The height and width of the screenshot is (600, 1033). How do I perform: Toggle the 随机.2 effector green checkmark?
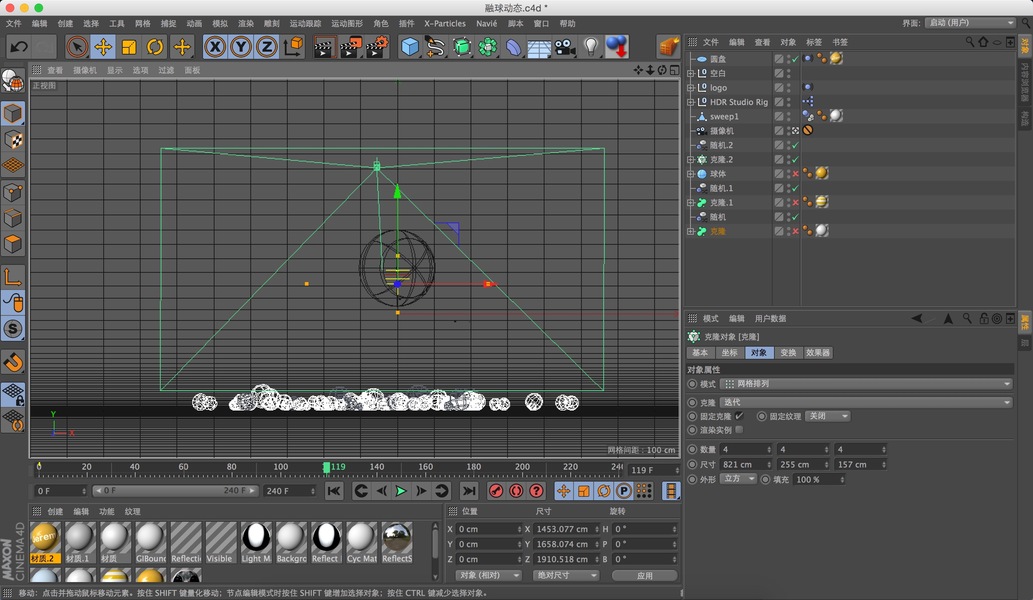(x=795, y=145)
